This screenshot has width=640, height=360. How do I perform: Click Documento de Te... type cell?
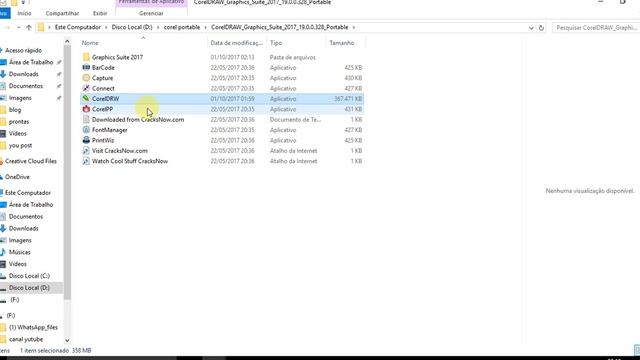pos(295,120)
